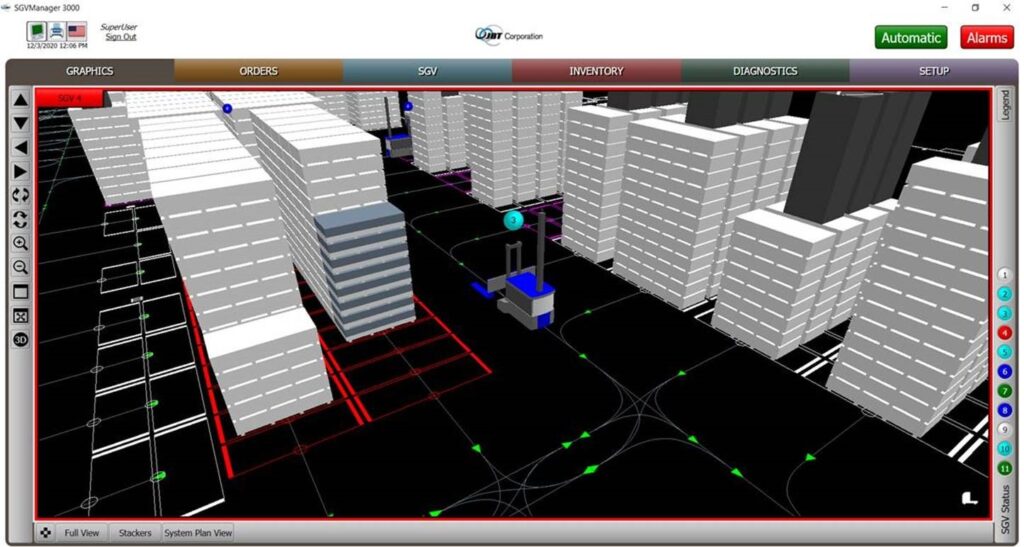Click the Sign Out link
This screenshot has height=547, width=1024.
point(120,37)
